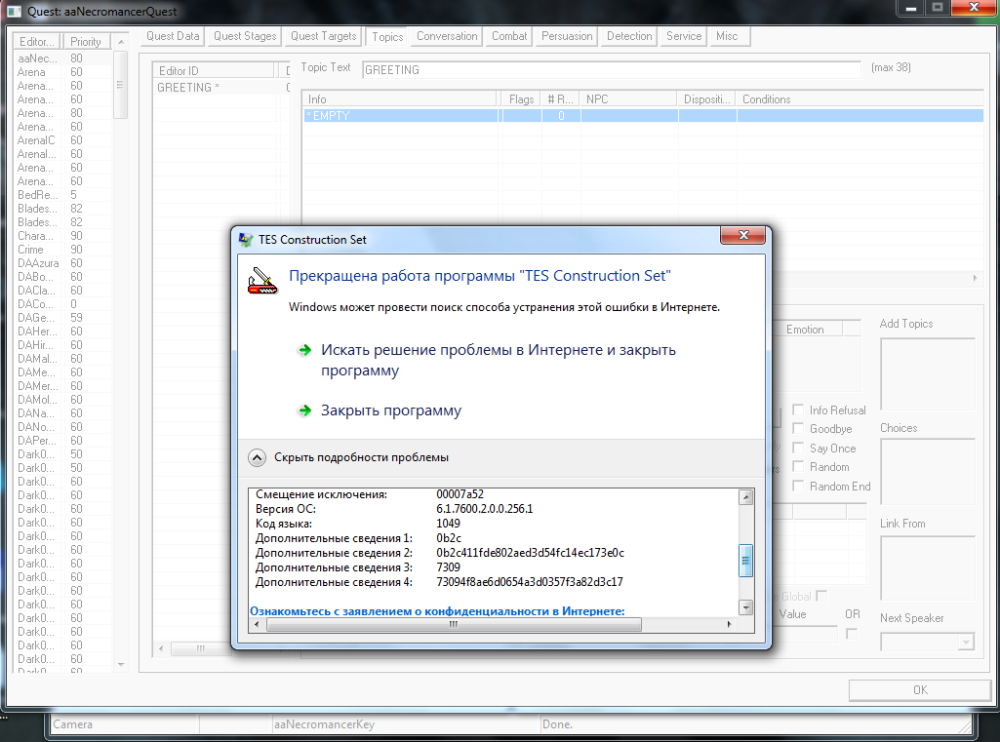Choose Искать решение проблемы в Интернете option
This screenshot has width=1000, height=742.
click(498, 360)
